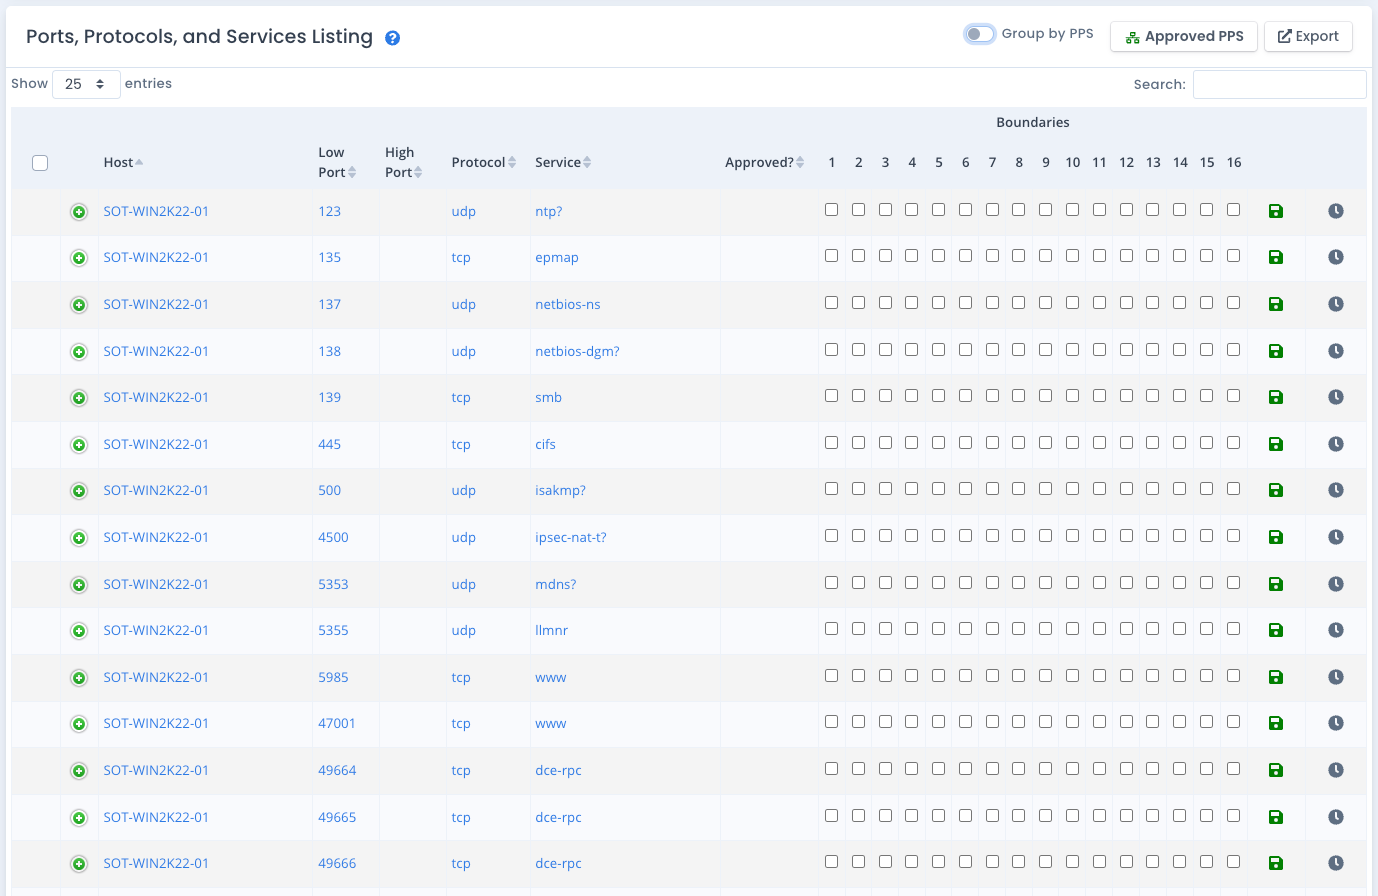1378x896 pixels.
Task: Click the llmnr service link
Action: 551,630
